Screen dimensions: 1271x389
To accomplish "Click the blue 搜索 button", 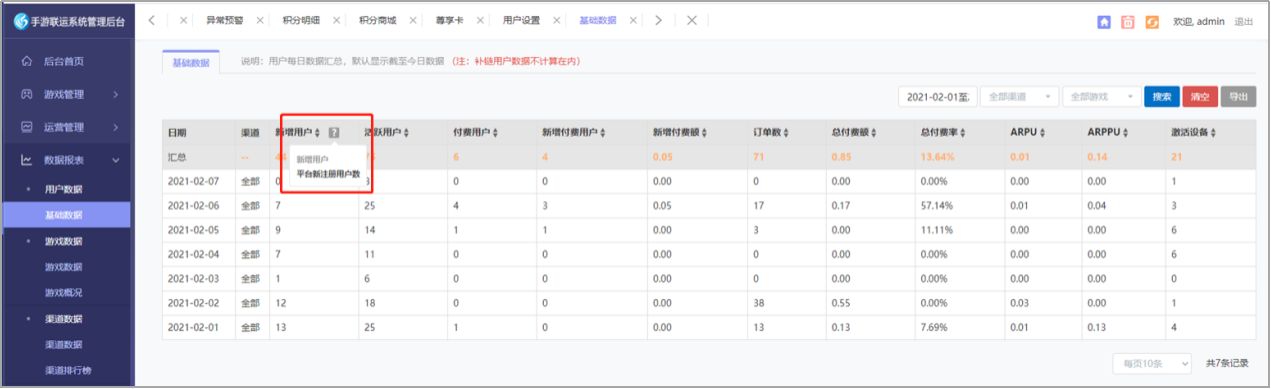I will click(x=1161, y=96).
